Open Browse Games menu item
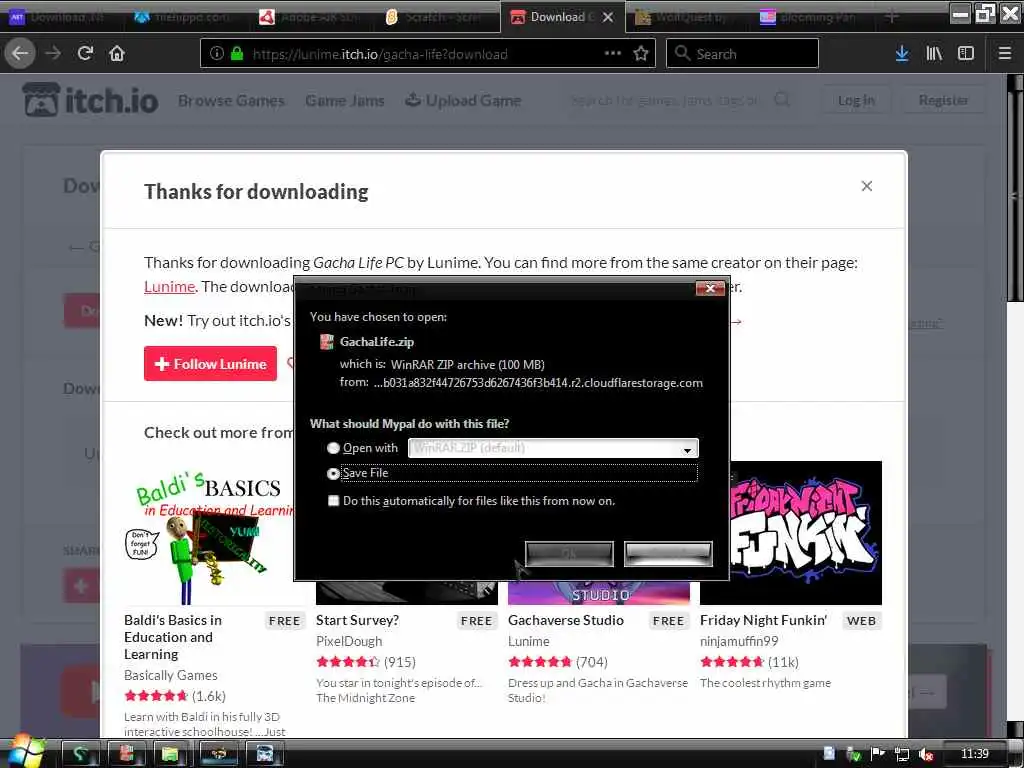This screenshot has width=1024, height=768. (x=231, y=101)
